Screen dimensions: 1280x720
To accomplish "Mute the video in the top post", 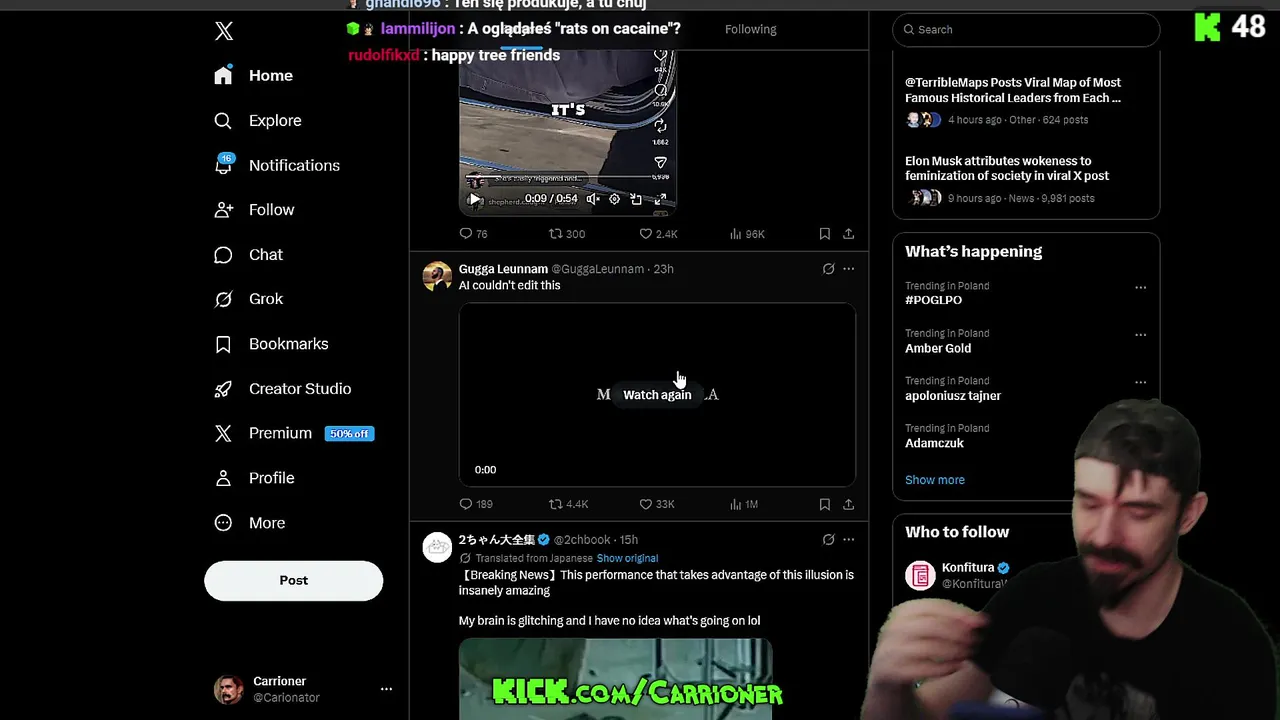I will click(x=593, y=199).
